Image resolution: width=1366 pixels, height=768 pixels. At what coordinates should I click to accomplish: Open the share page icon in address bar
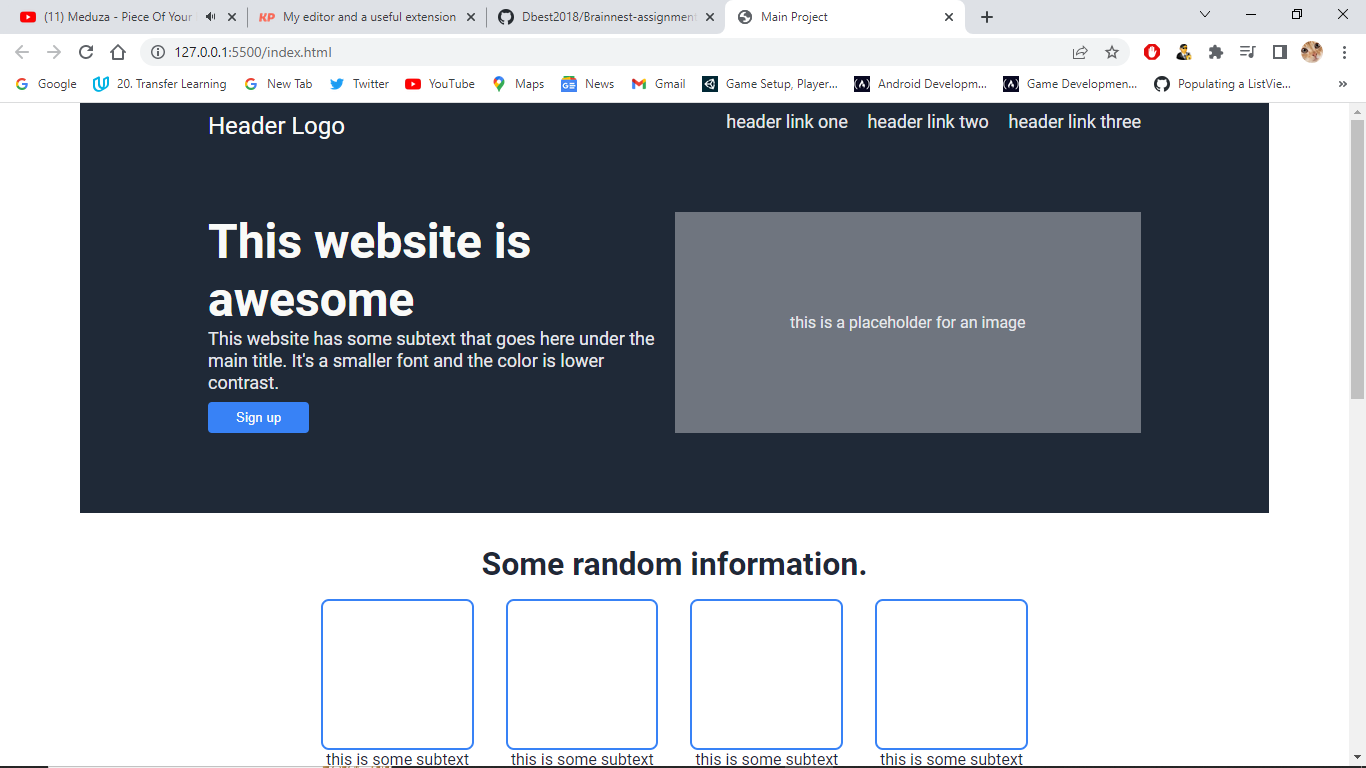(x=1080, y=52)
